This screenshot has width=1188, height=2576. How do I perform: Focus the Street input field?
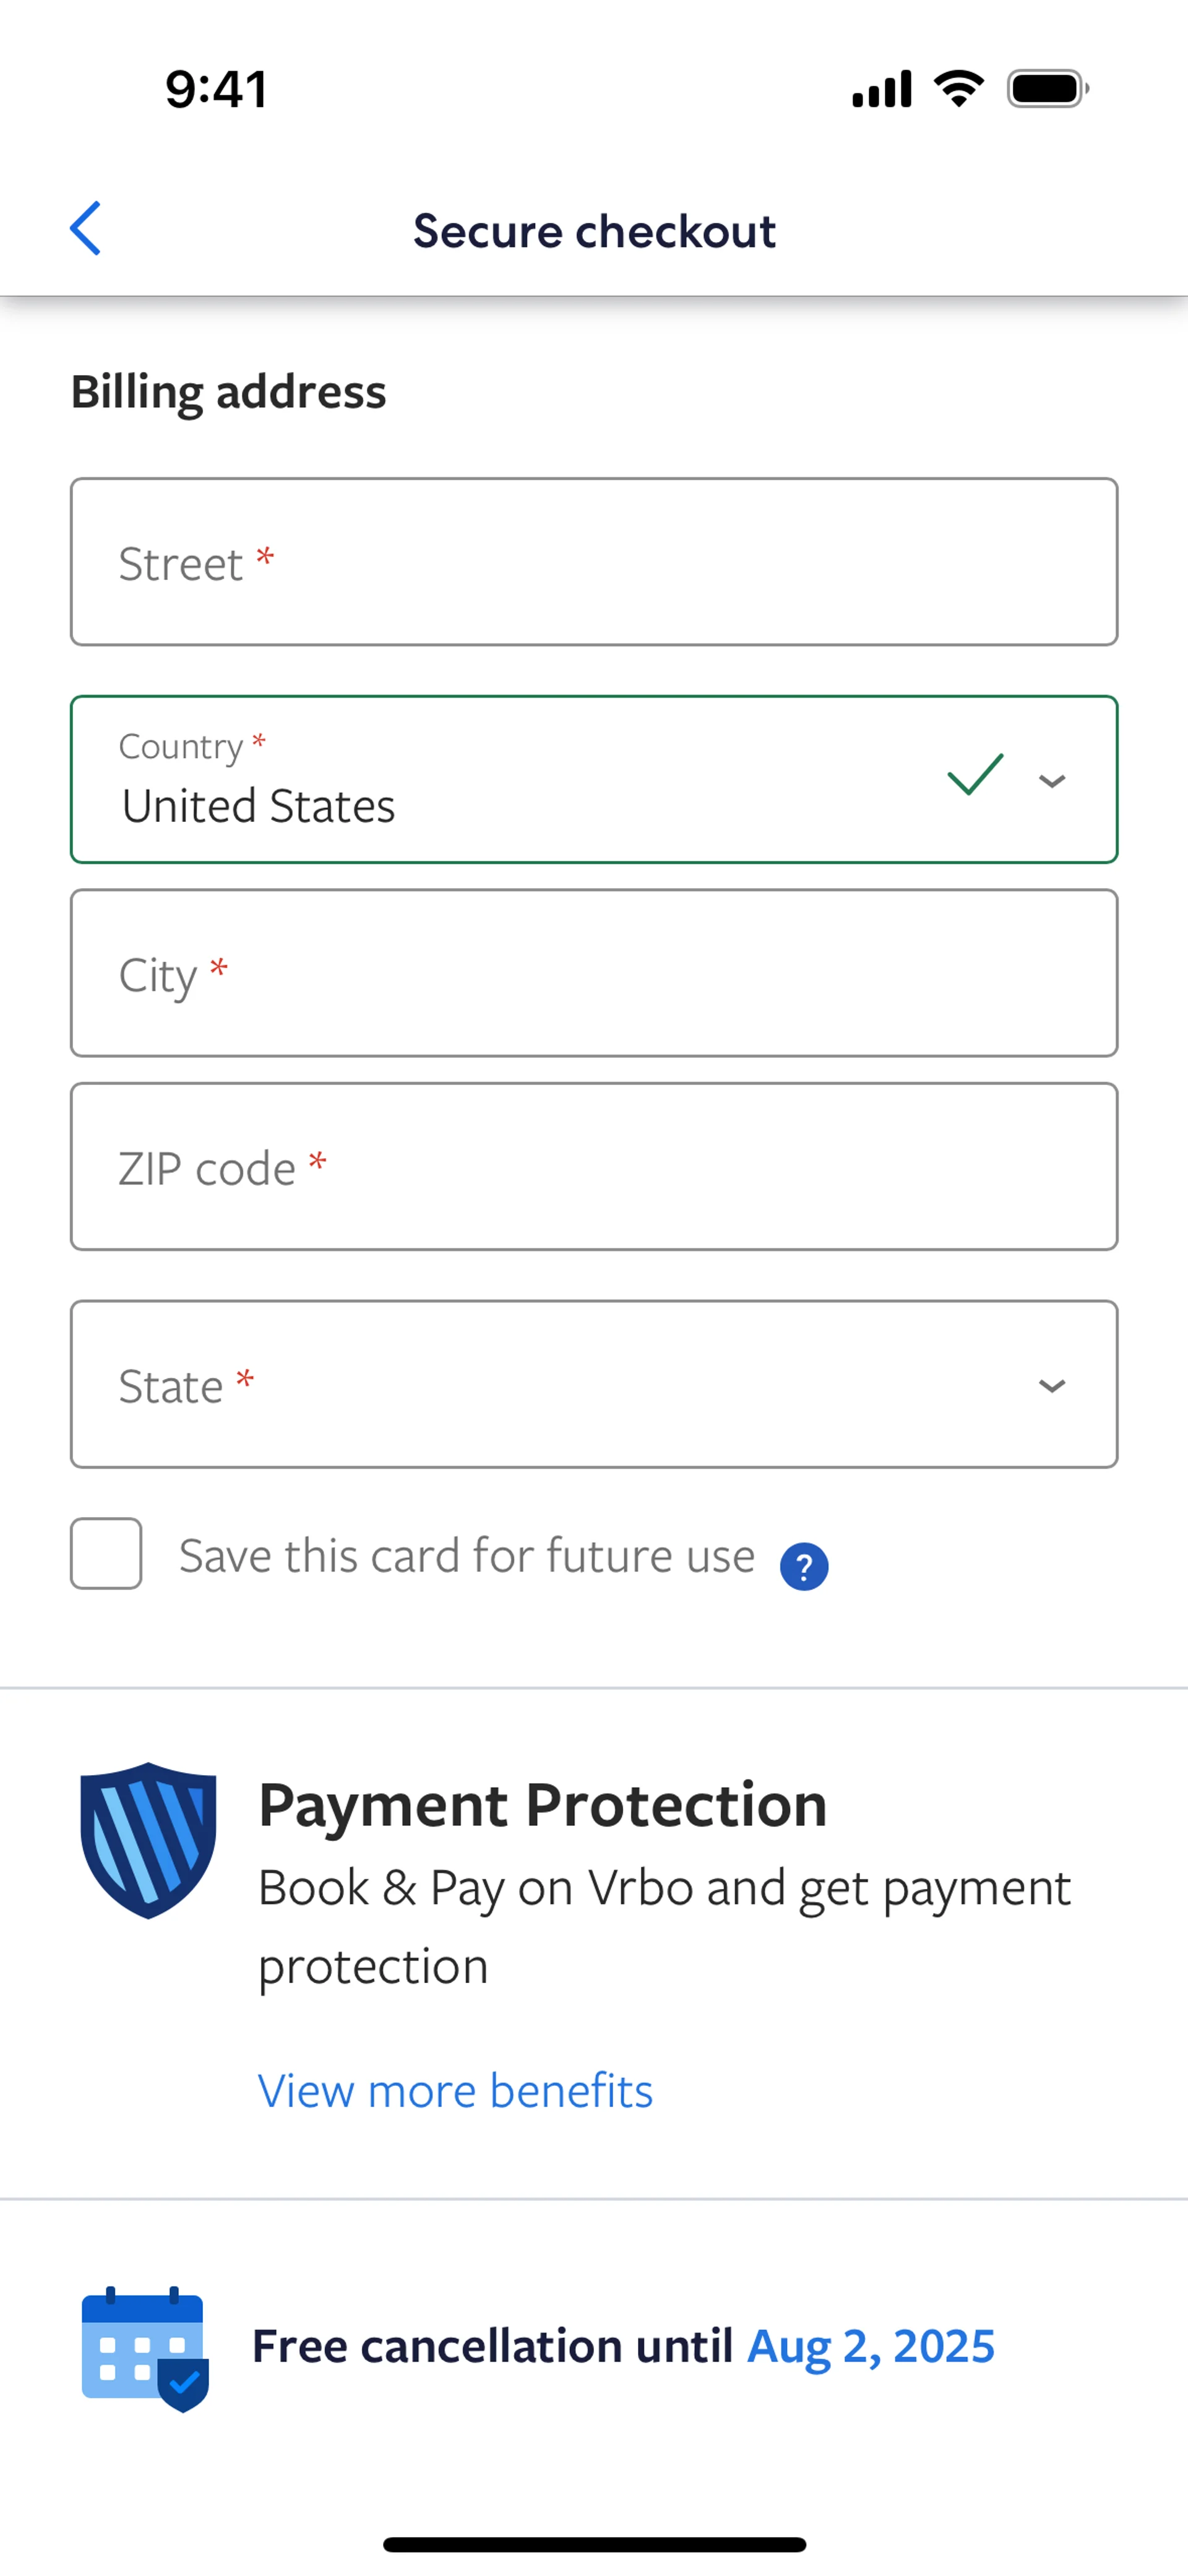pyautogui.click(x=594, y=562)
